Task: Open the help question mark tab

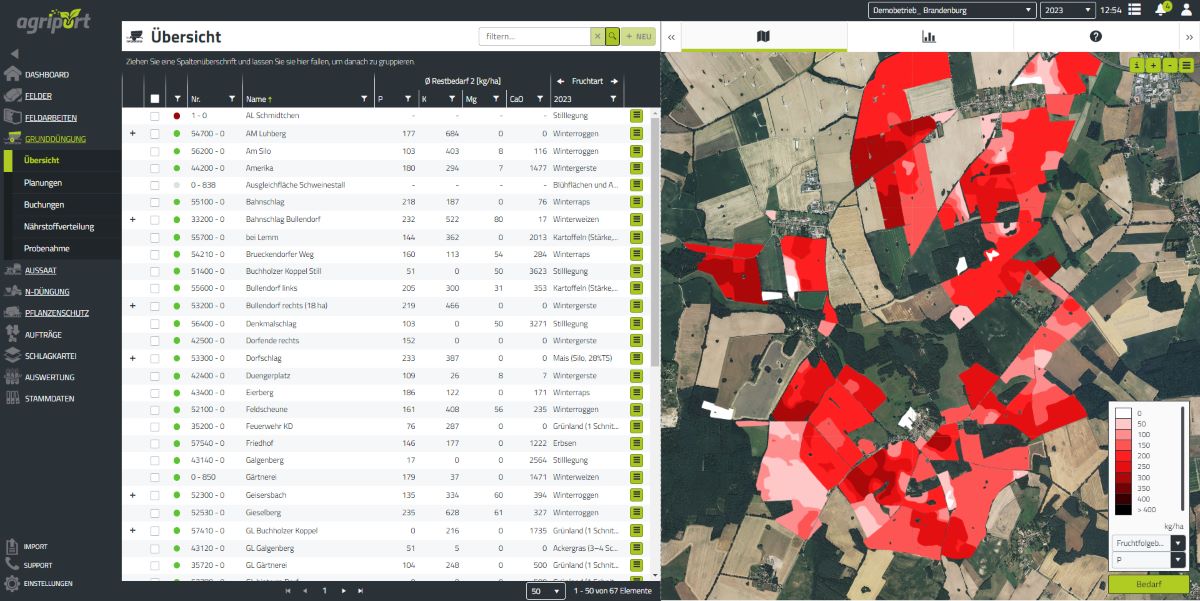Action: 1095,37
